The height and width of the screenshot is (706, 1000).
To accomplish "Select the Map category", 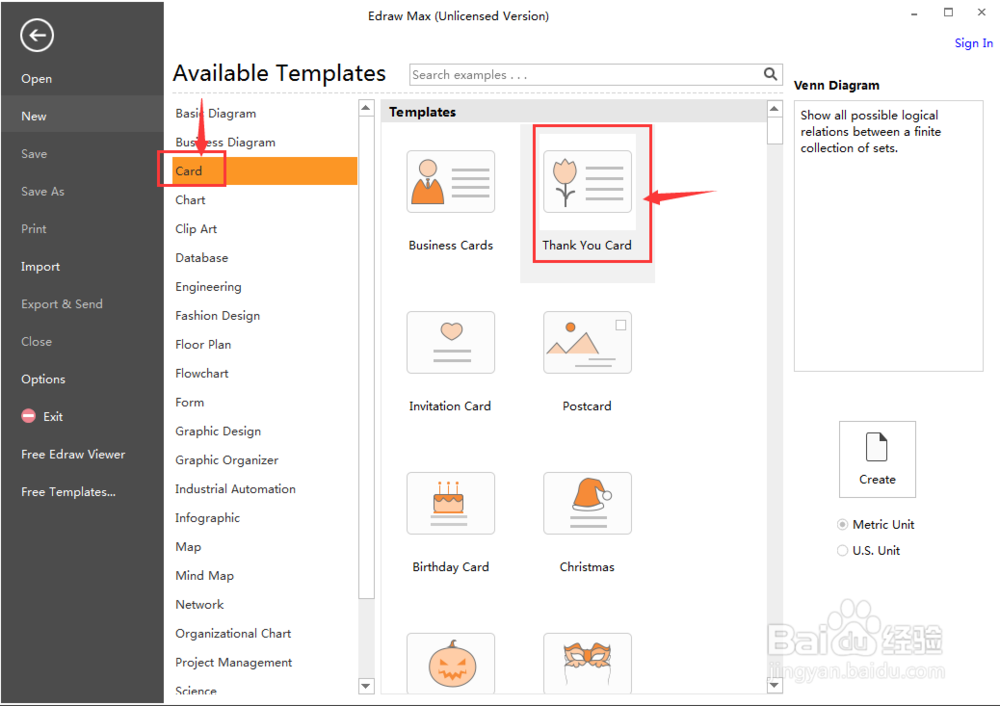I will (188, 547).
